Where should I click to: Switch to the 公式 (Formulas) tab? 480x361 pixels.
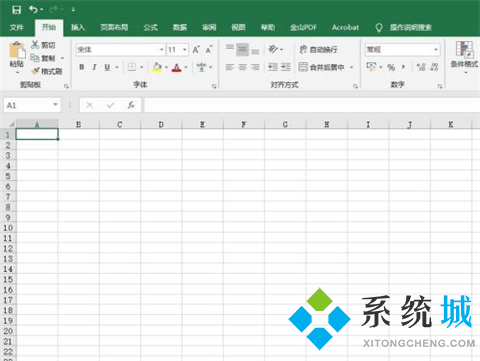[150, 27]
